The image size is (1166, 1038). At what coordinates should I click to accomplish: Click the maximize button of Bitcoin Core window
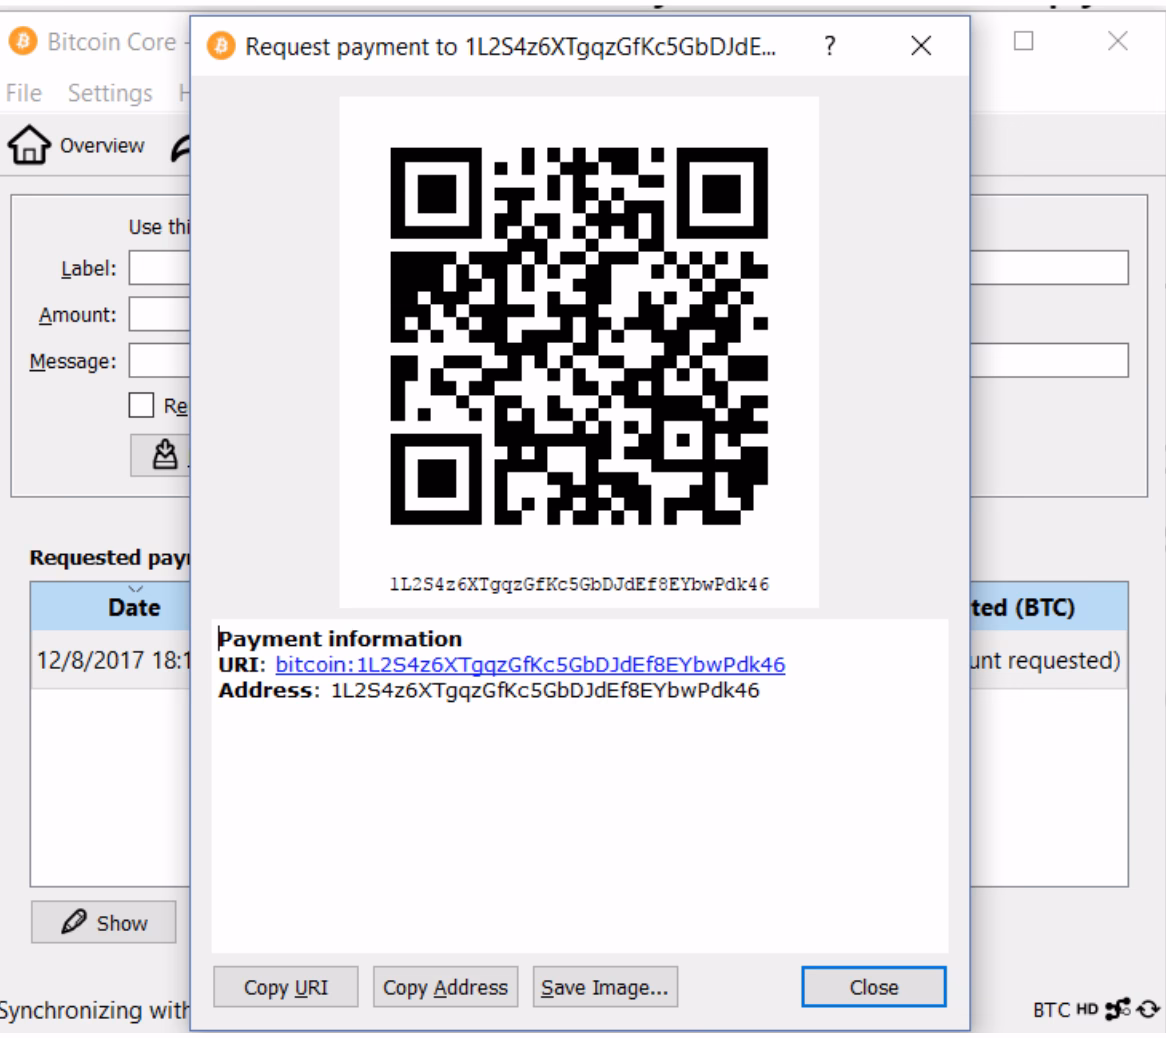[1023, 41]
